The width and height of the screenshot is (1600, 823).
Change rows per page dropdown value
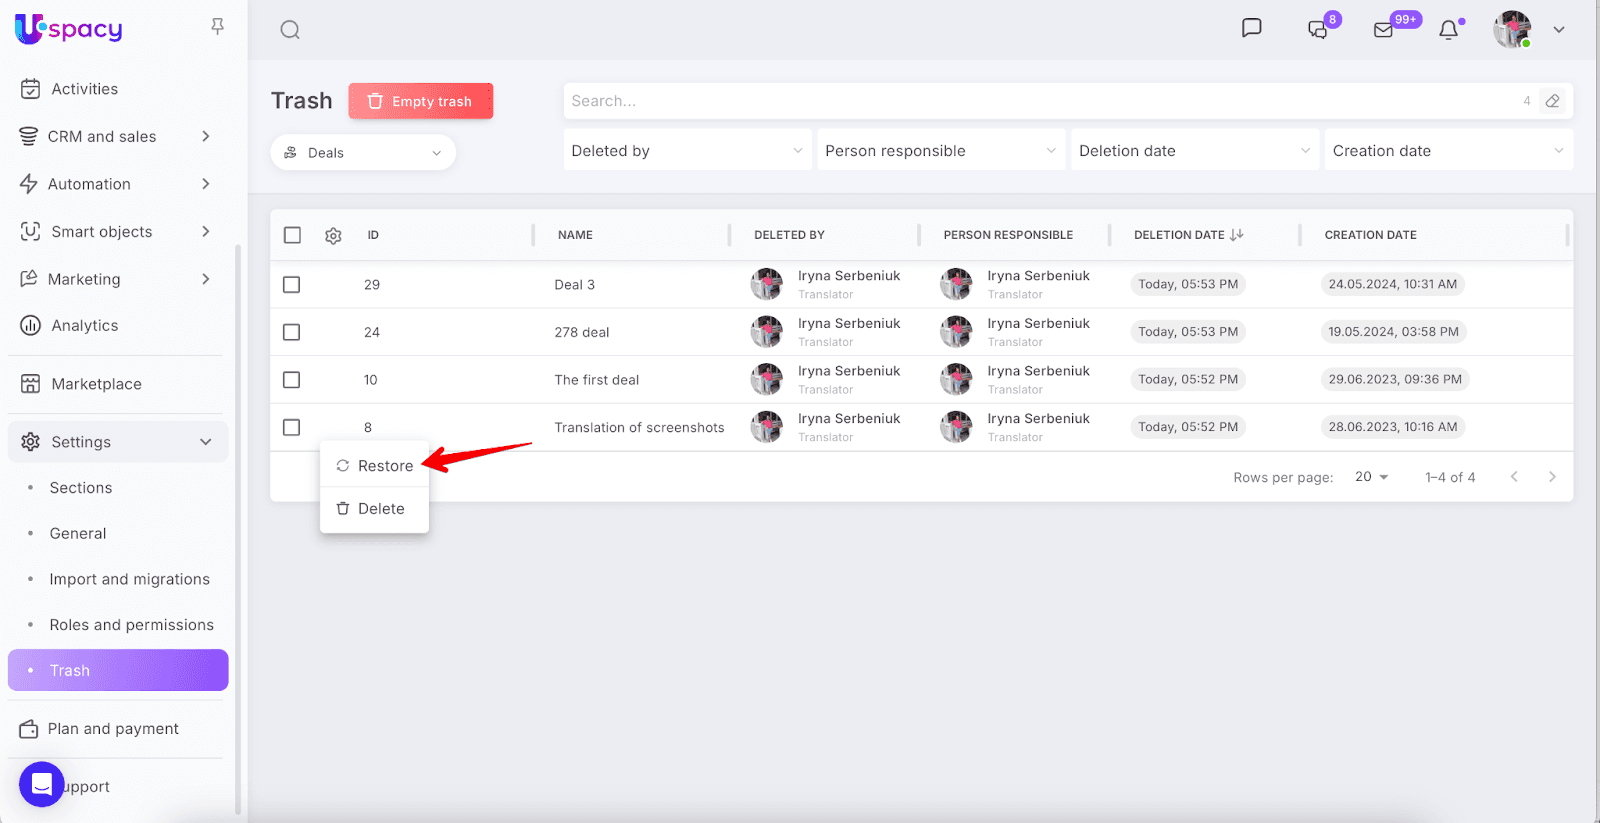pyautogui.click(x=1371, y=477)
